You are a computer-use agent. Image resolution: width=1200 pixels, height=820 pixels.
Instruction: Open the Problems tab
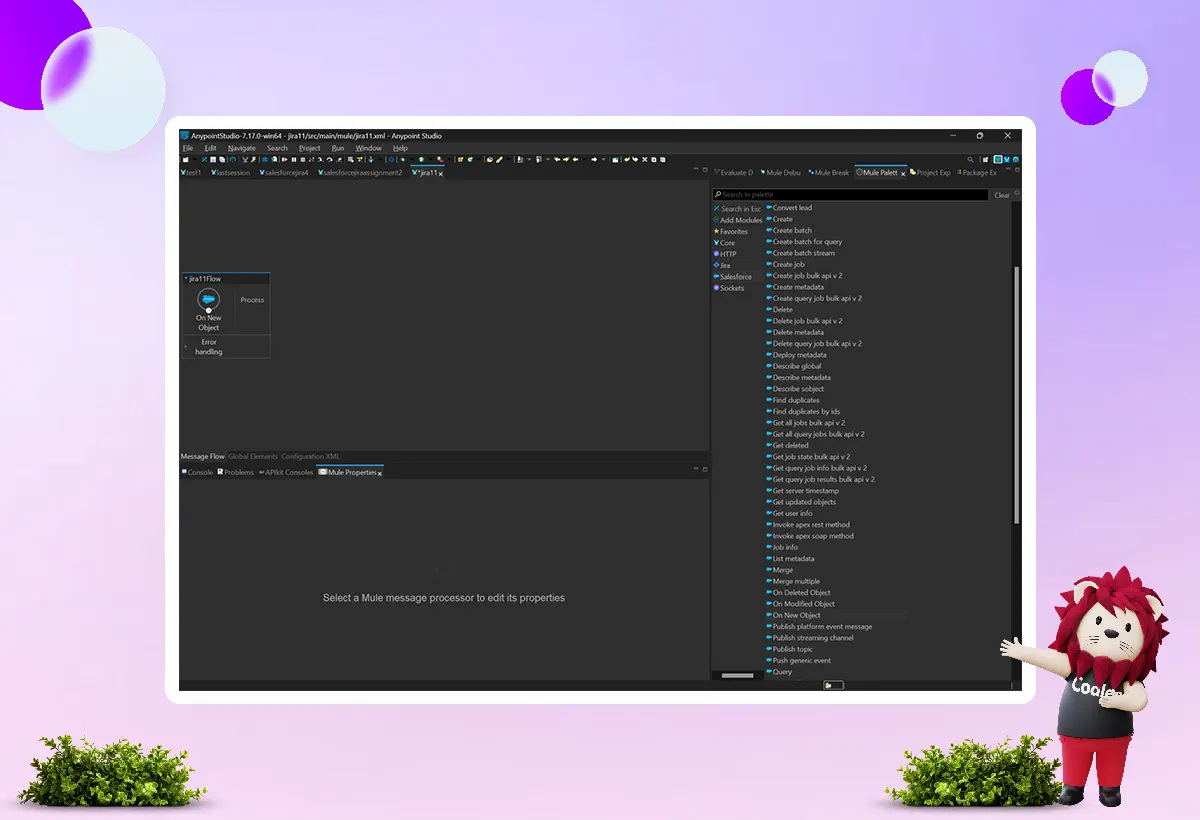[x=236, y=472]
